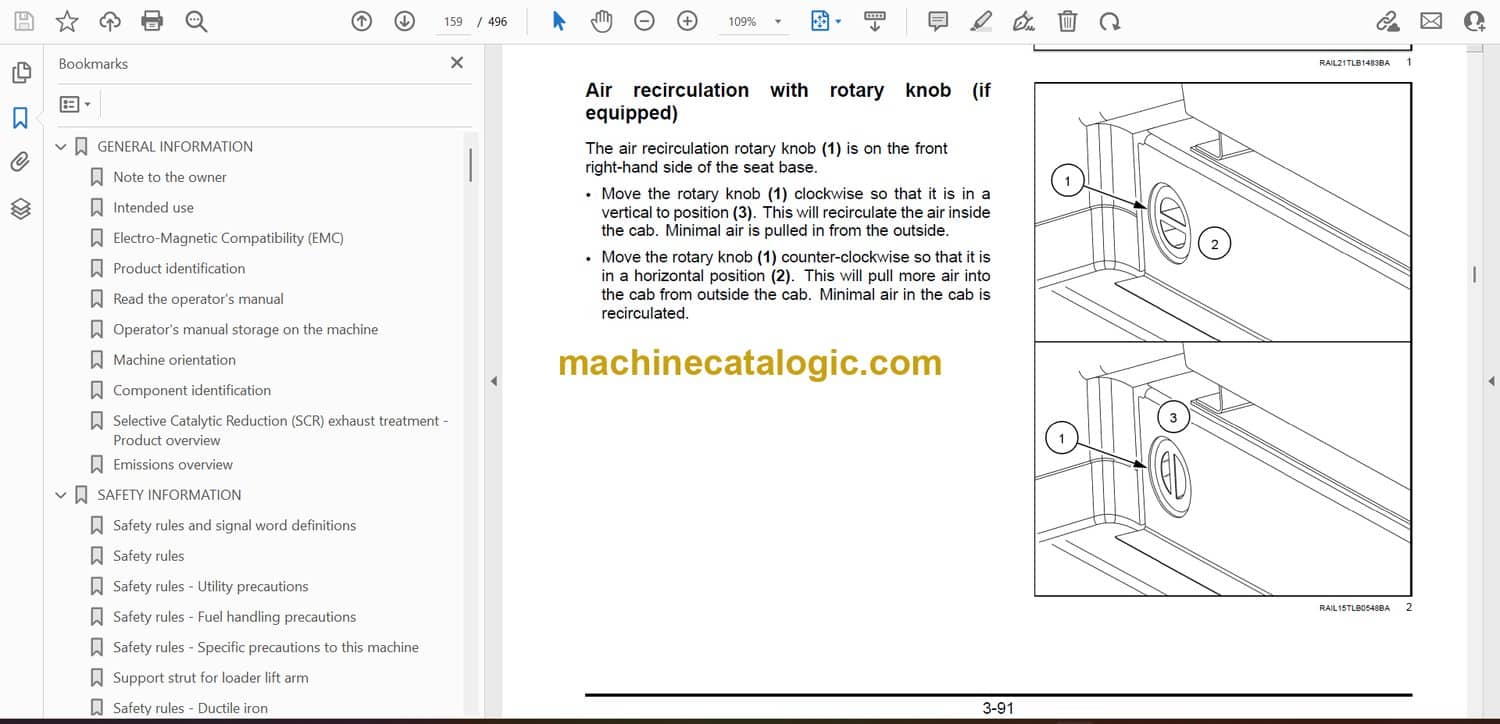Click the document vertical scrollbar thumb
Screen dimensions: 1500x724
coord(1474,274)
